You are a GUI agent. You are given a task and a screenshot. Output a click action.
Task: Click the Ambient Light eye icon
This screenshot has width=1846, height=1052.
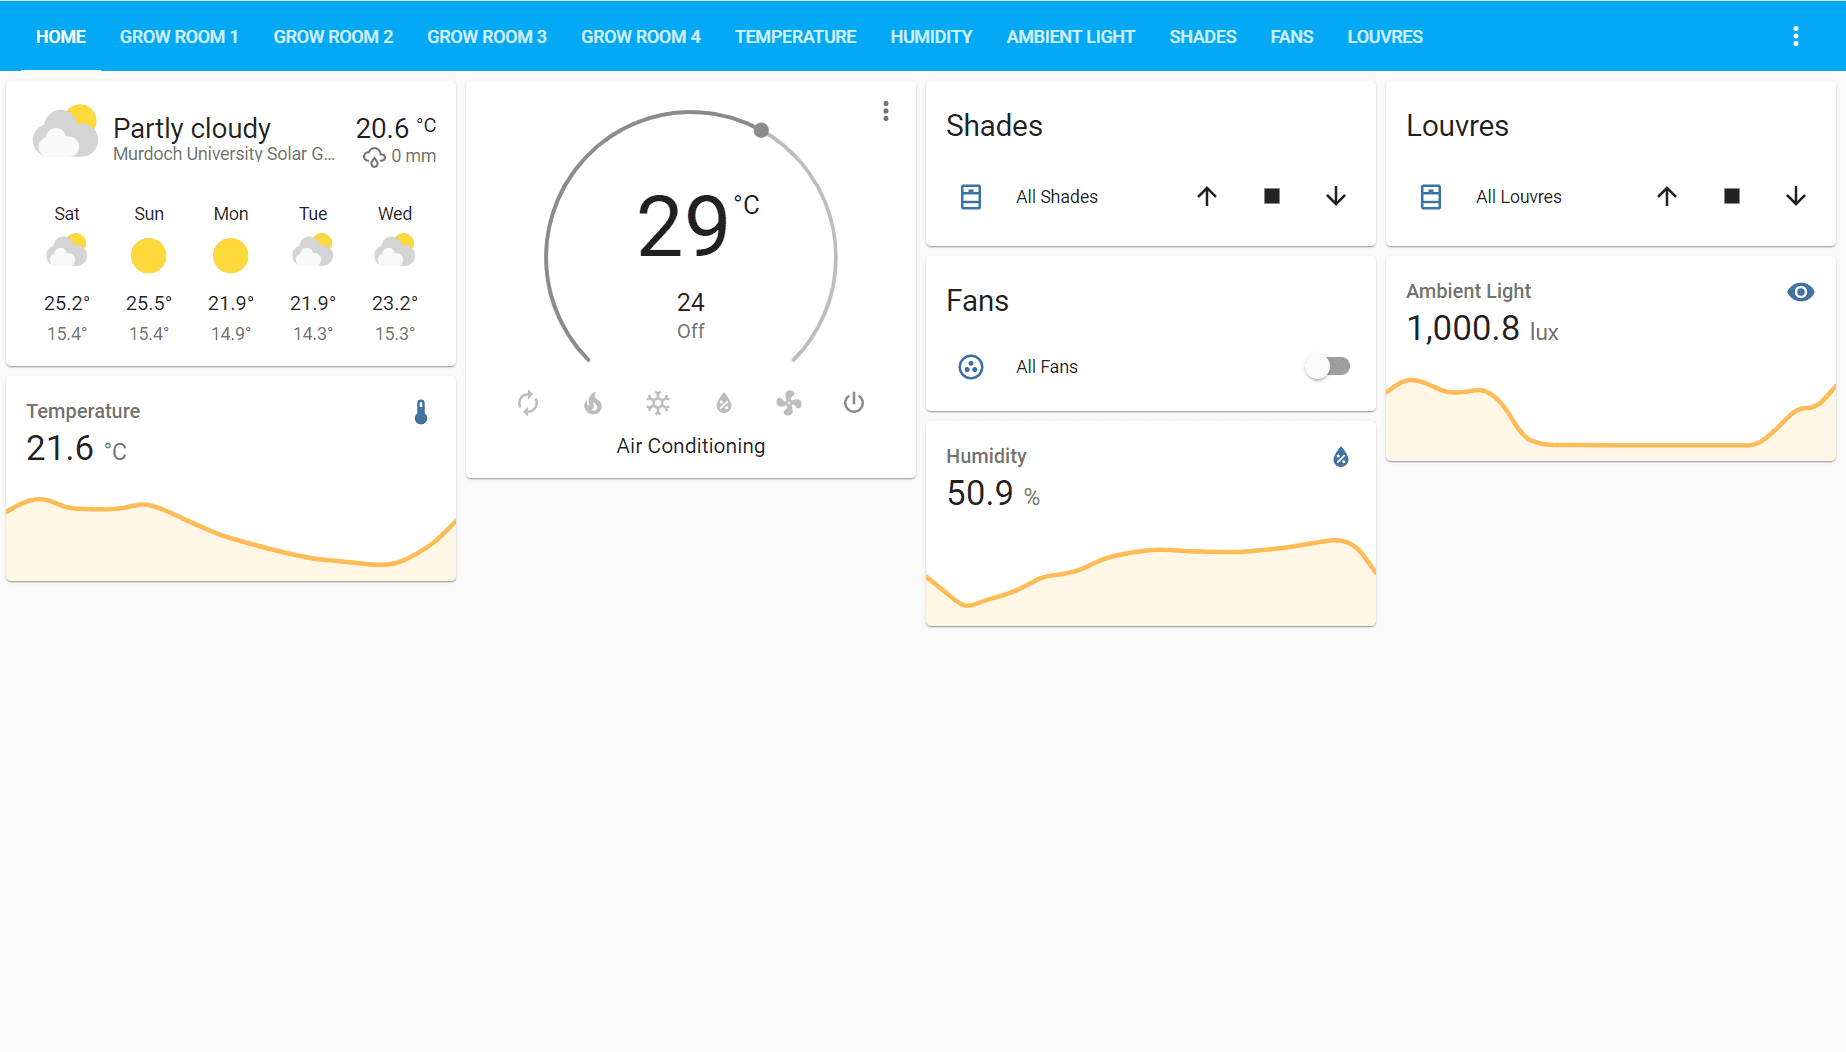[x=1800, y=292]
